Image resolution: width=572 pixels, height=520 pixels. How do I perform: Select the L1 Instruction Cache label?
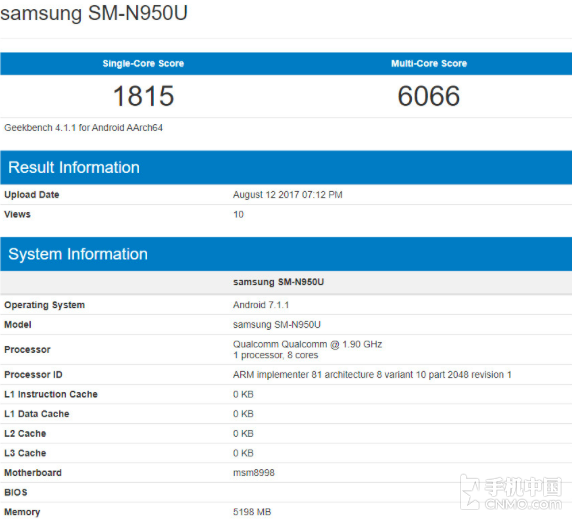[x=51, y=394]
